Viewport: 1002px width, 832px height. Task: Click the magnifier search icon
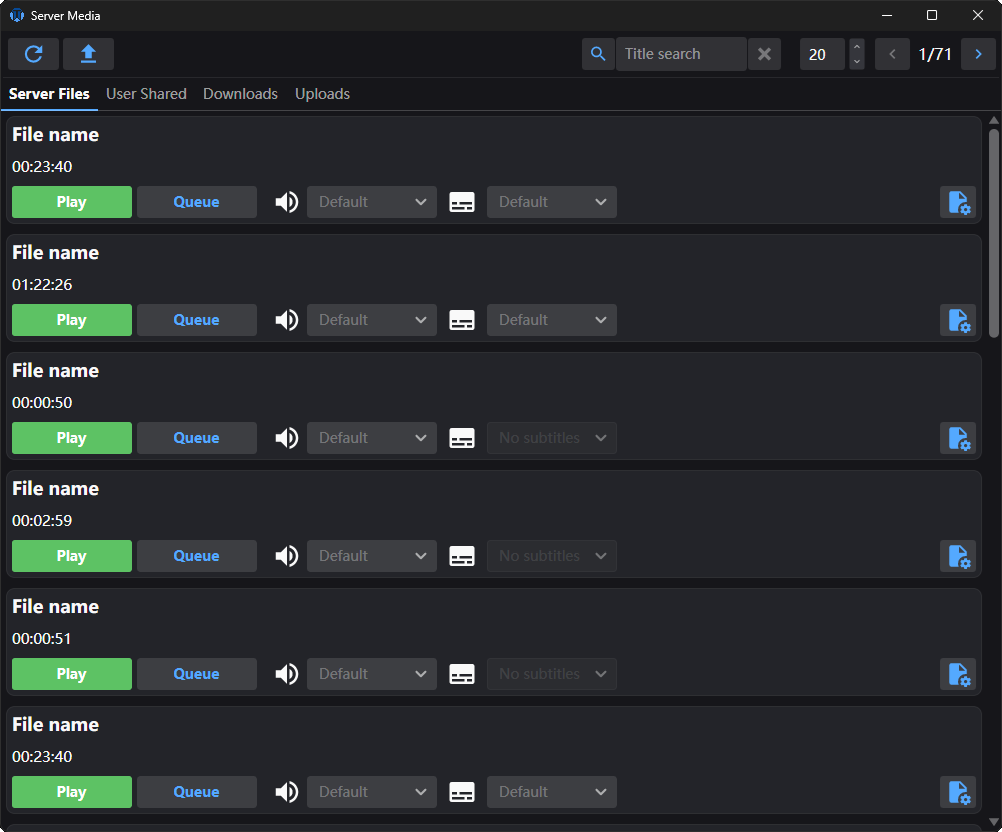tap(598, 54)
